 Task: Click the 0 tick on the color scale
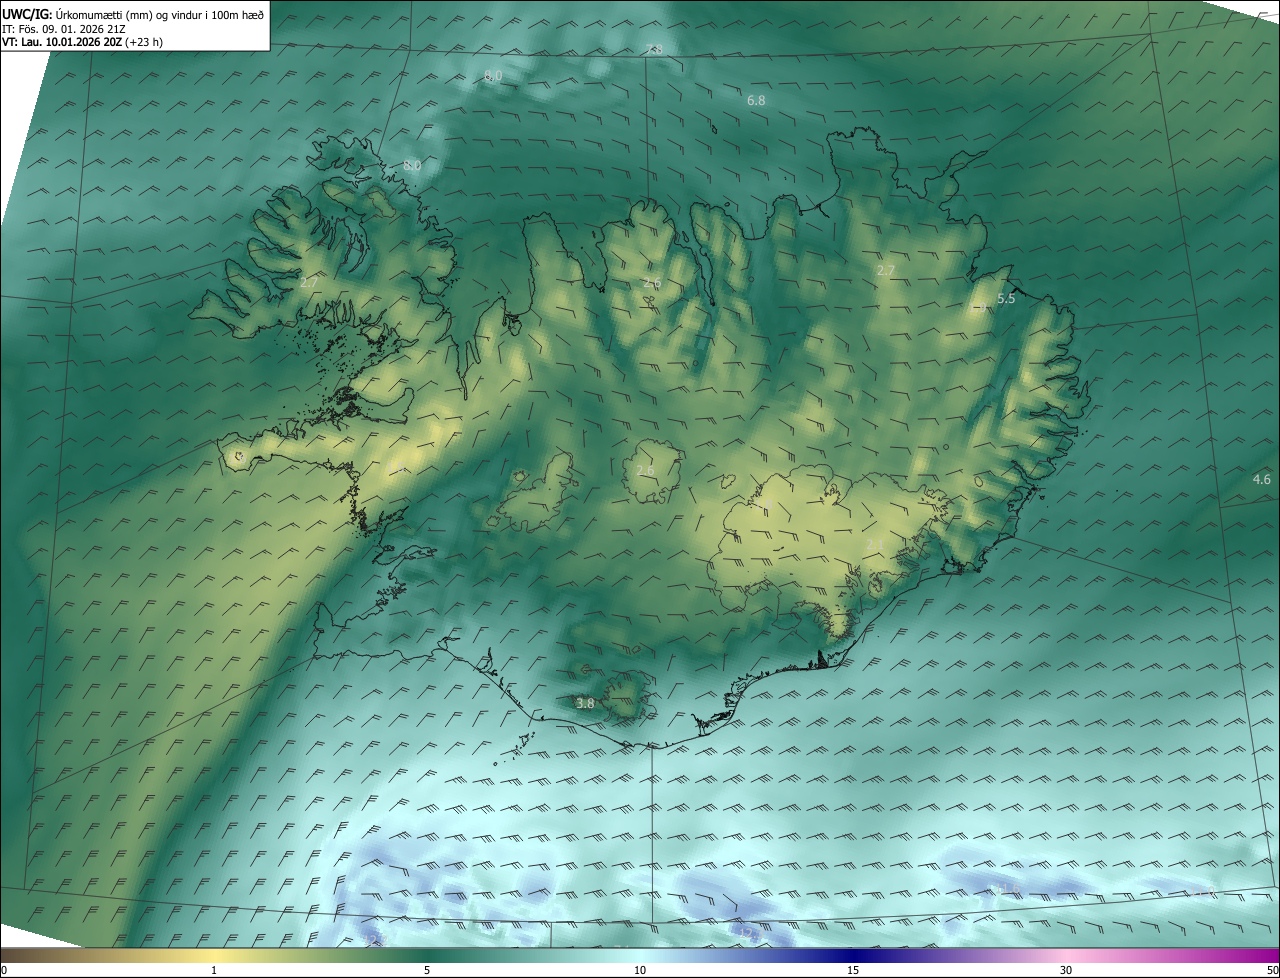(3, 970)
